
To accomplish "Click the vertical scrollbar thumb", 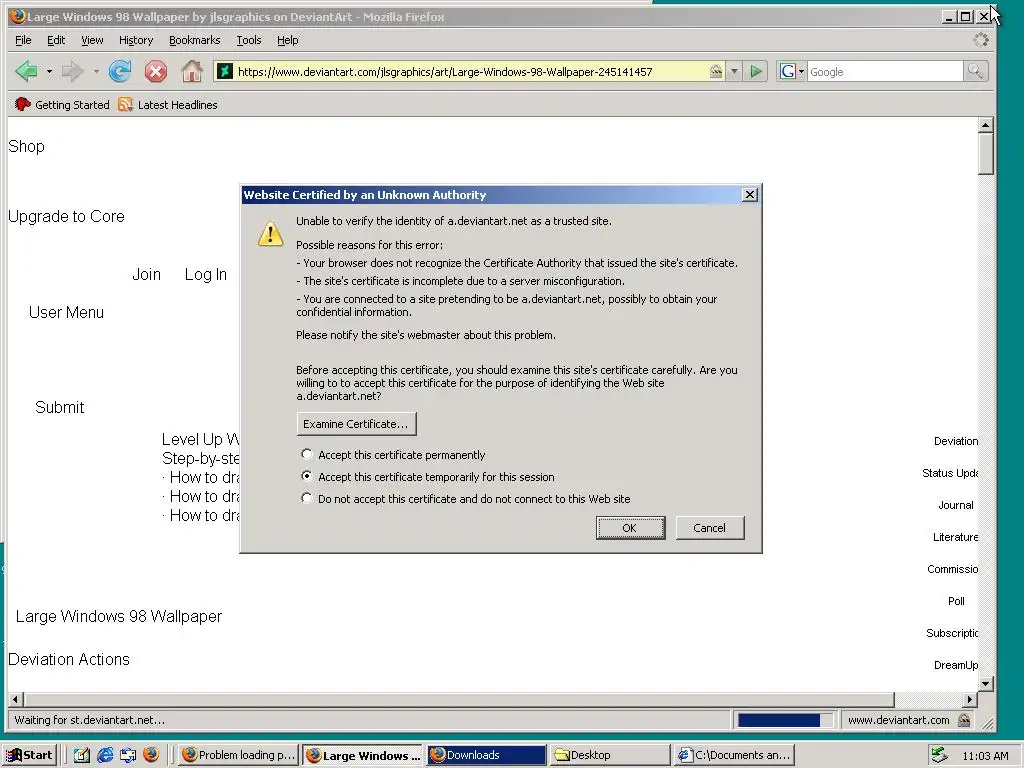I will pos(985,153).
